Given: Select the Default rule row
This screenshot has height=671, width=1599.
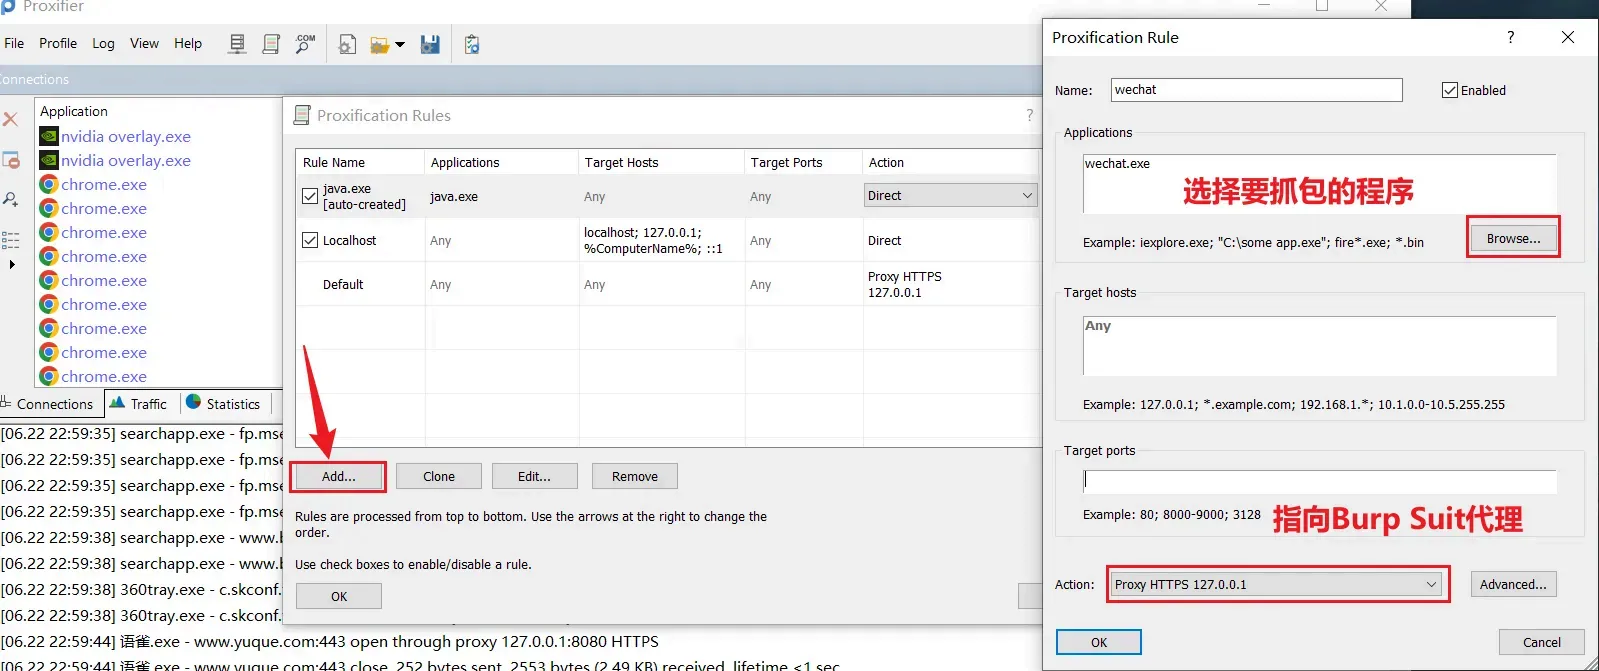Looking at the screenshot, I should pos(668,285).
